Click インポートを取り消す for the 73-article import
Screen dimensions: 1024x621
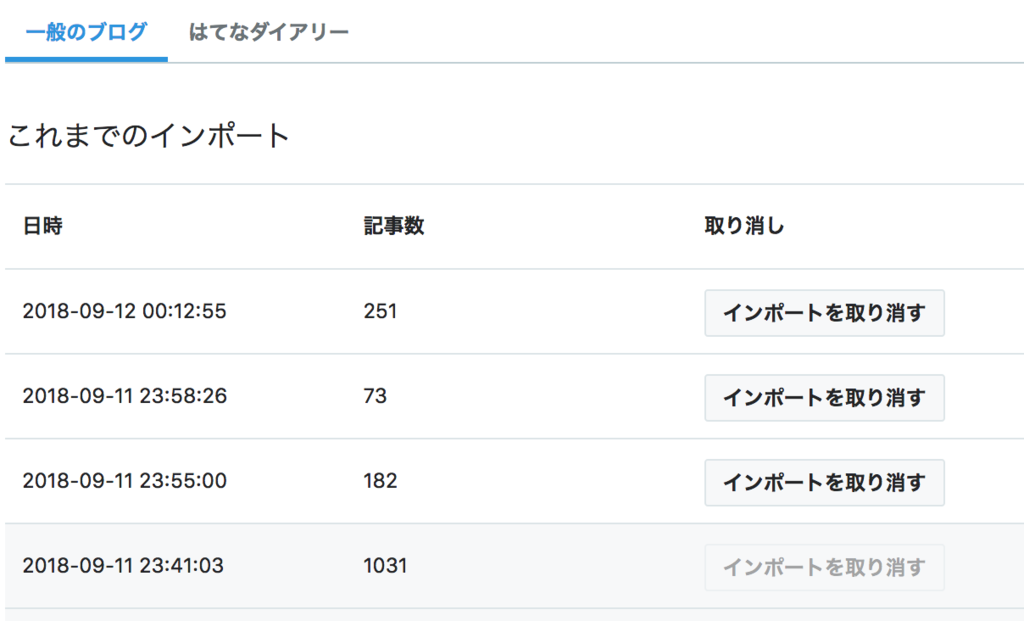pos(824,398)
